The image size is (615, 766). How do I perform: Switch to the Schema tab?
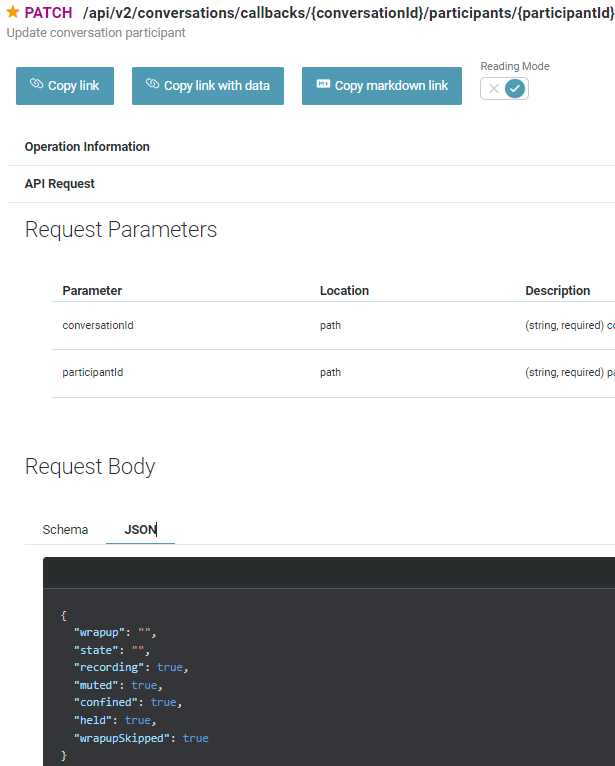pos(65,529)
